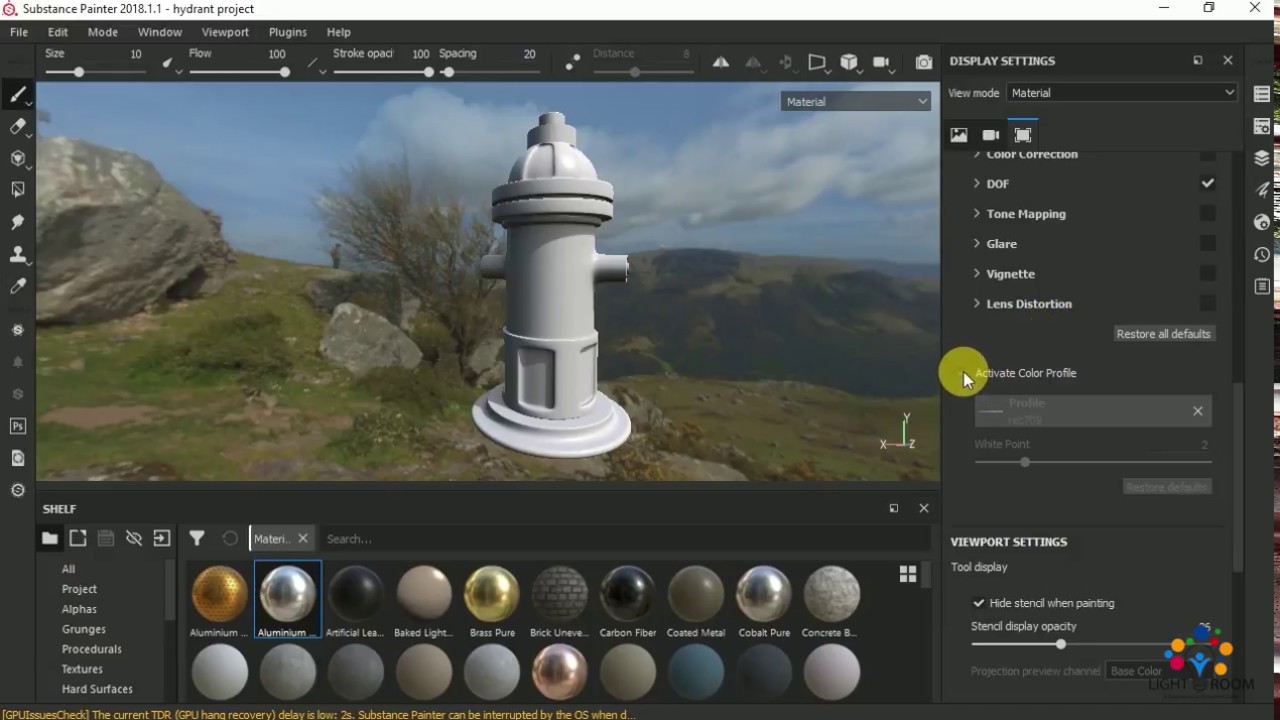Open the camera settings tab icon

pos(991,135)
